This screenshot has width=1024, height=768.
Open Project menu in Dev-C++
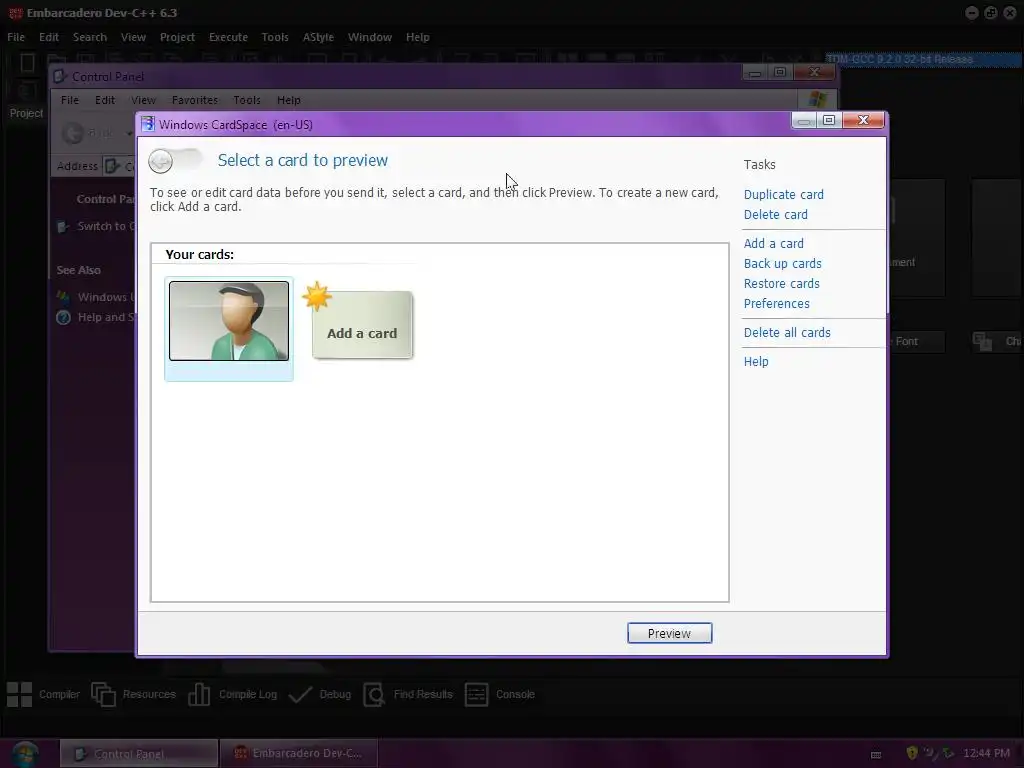pos(177,37)
